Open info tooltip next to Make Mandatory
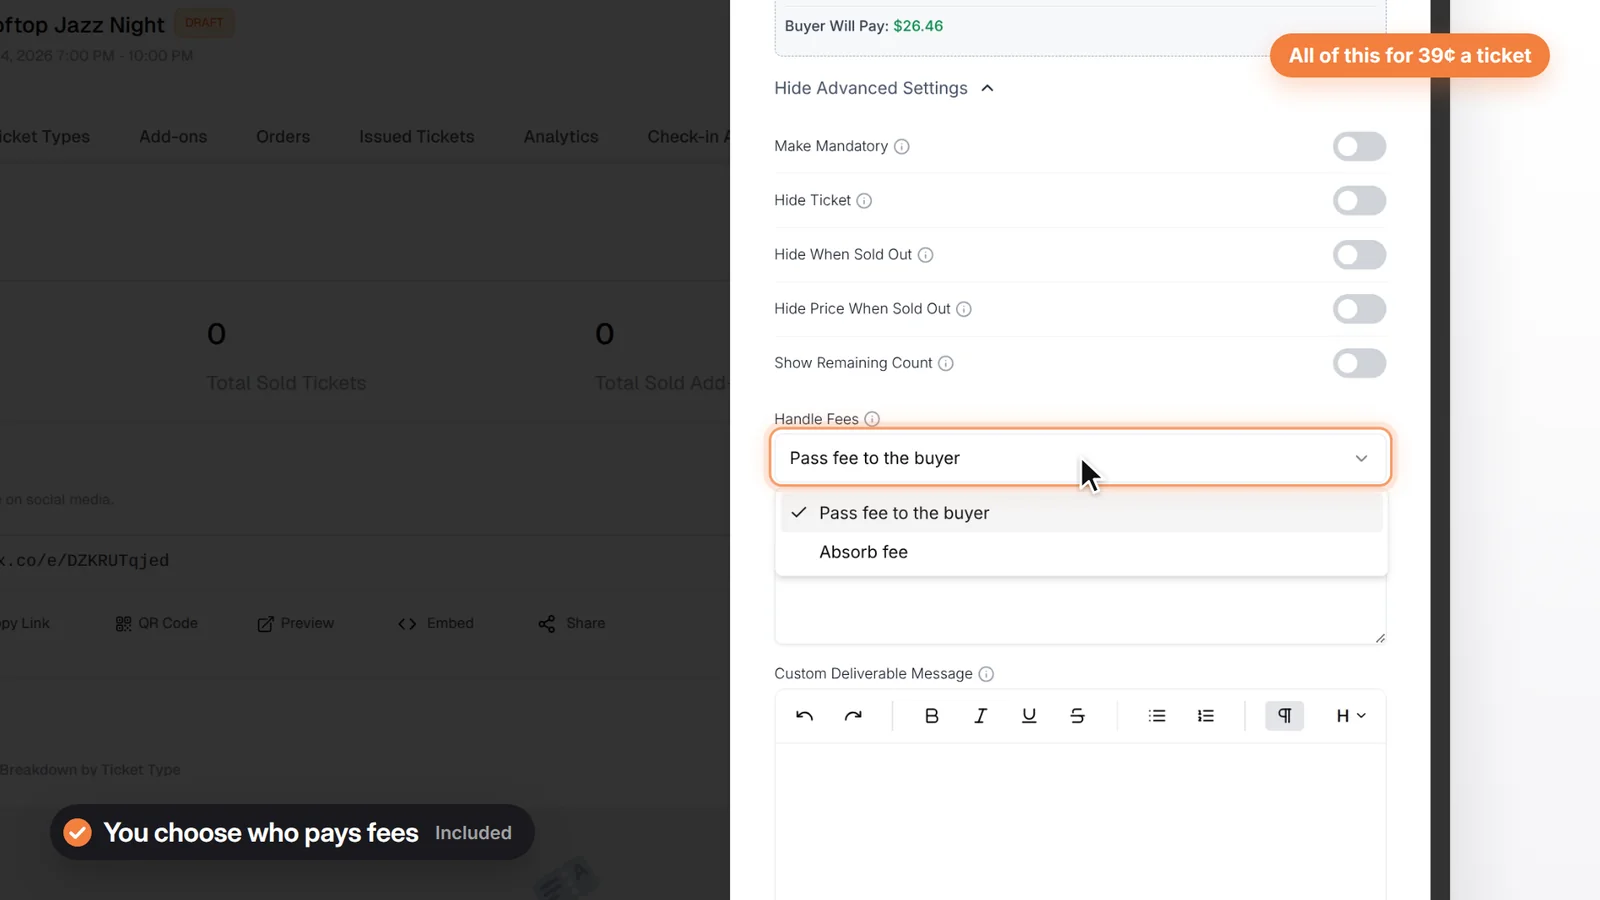Viewport: 1600px width, 900px height. (902, 147)
